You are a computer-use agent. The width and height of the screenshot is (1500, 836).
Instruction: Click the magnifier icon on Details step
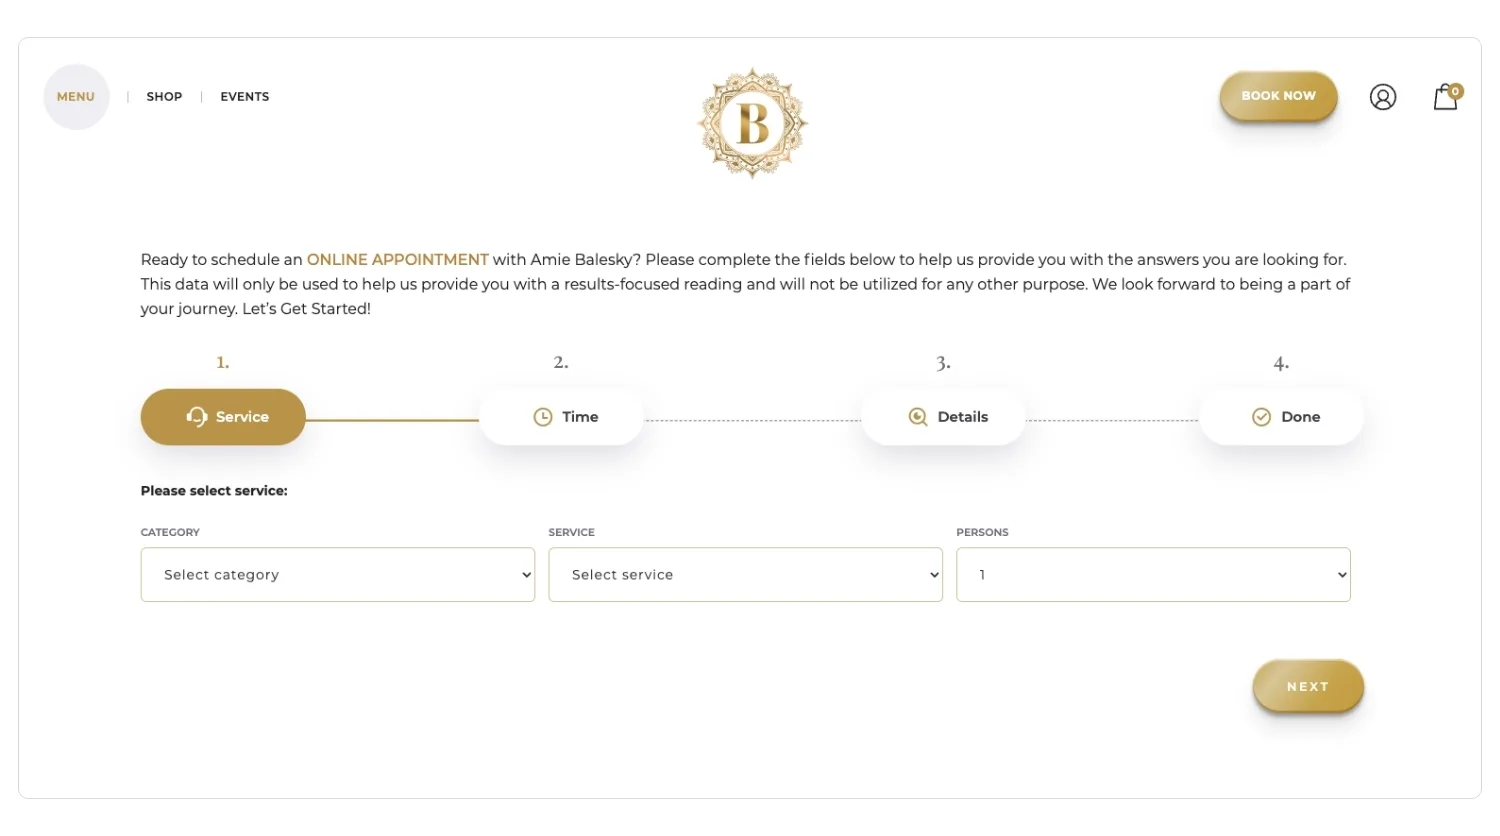(917, 417)
